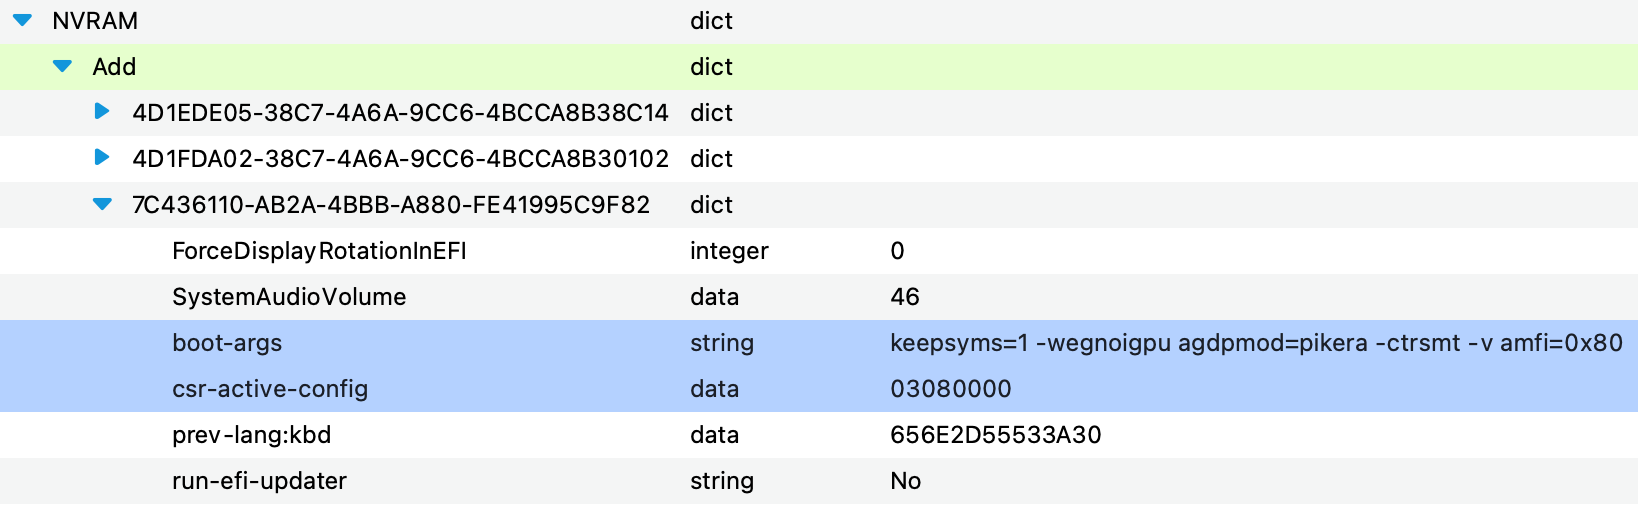Open type selector for boot-args string
The image size is (1638, 506).
[722, 343]
